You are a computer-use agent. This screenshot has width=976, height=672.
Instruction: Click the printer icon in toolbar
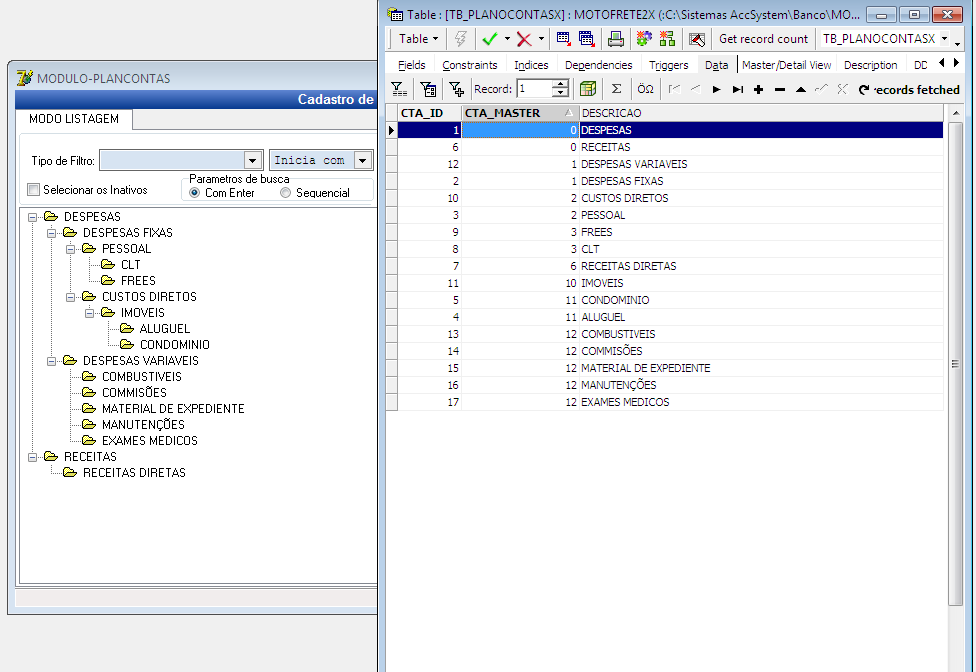(x=616, y=39)
